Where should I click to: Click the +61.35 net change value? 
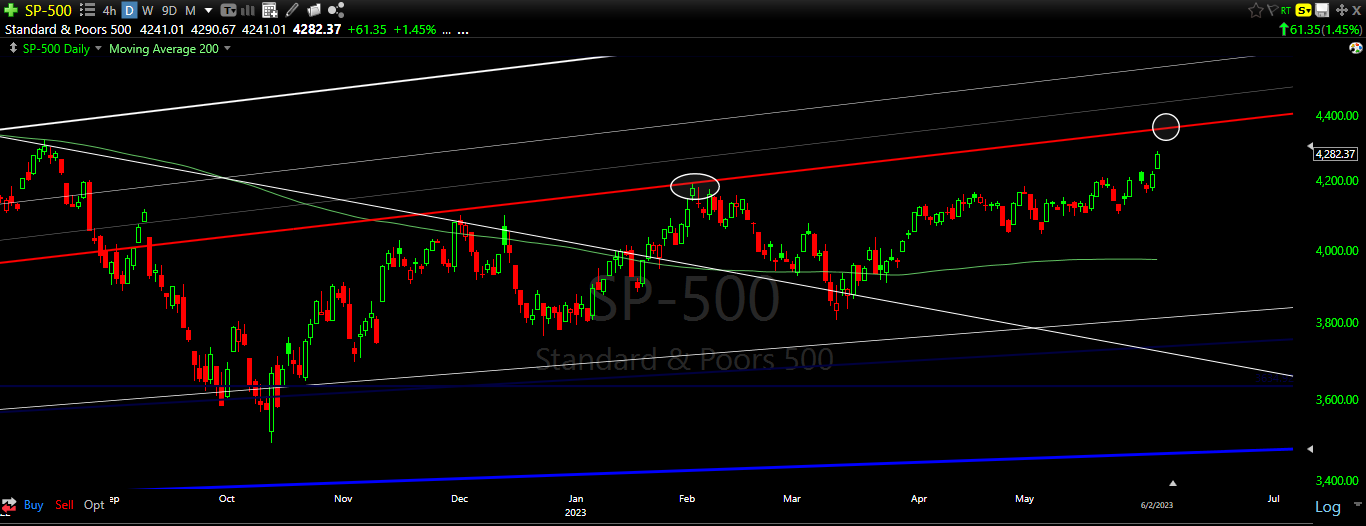[x=366, y=29]
